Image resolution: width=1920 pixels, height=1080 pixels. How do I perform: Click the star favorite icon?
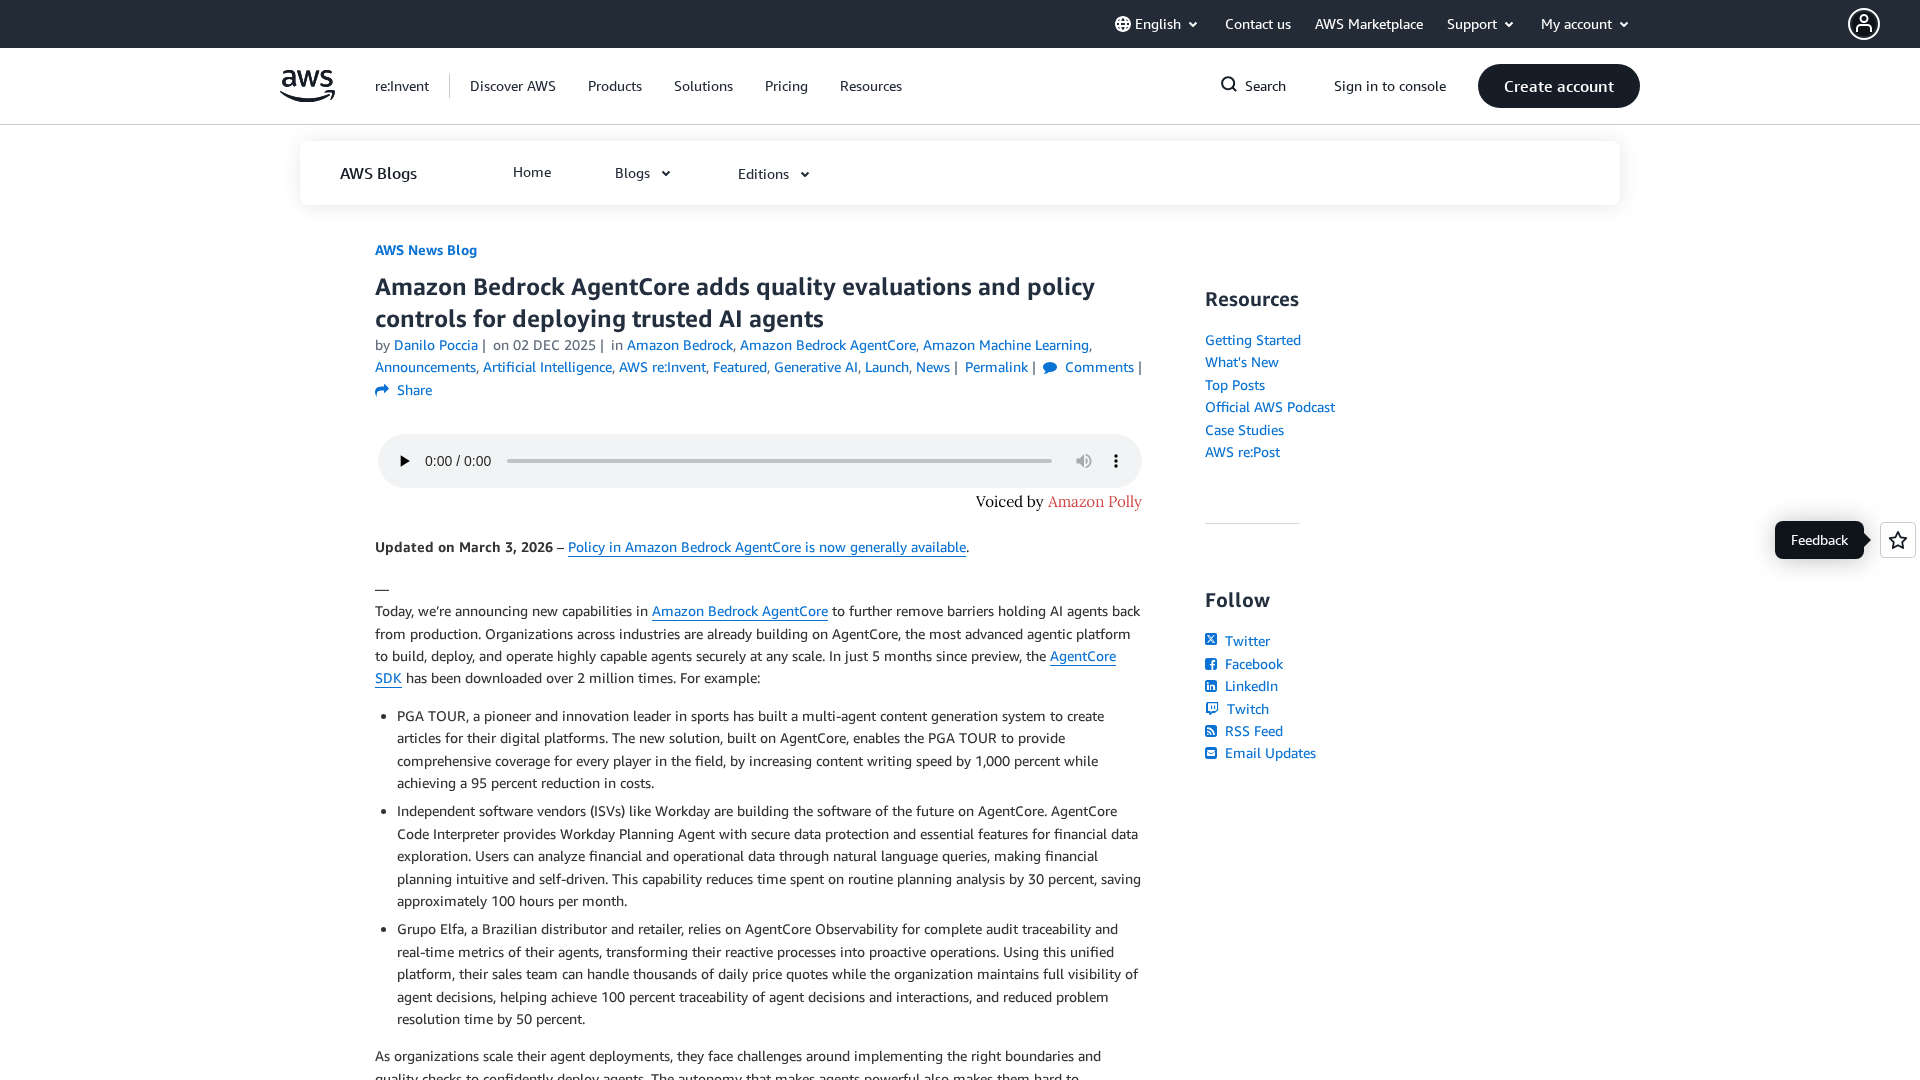[x=1897, y=540]
